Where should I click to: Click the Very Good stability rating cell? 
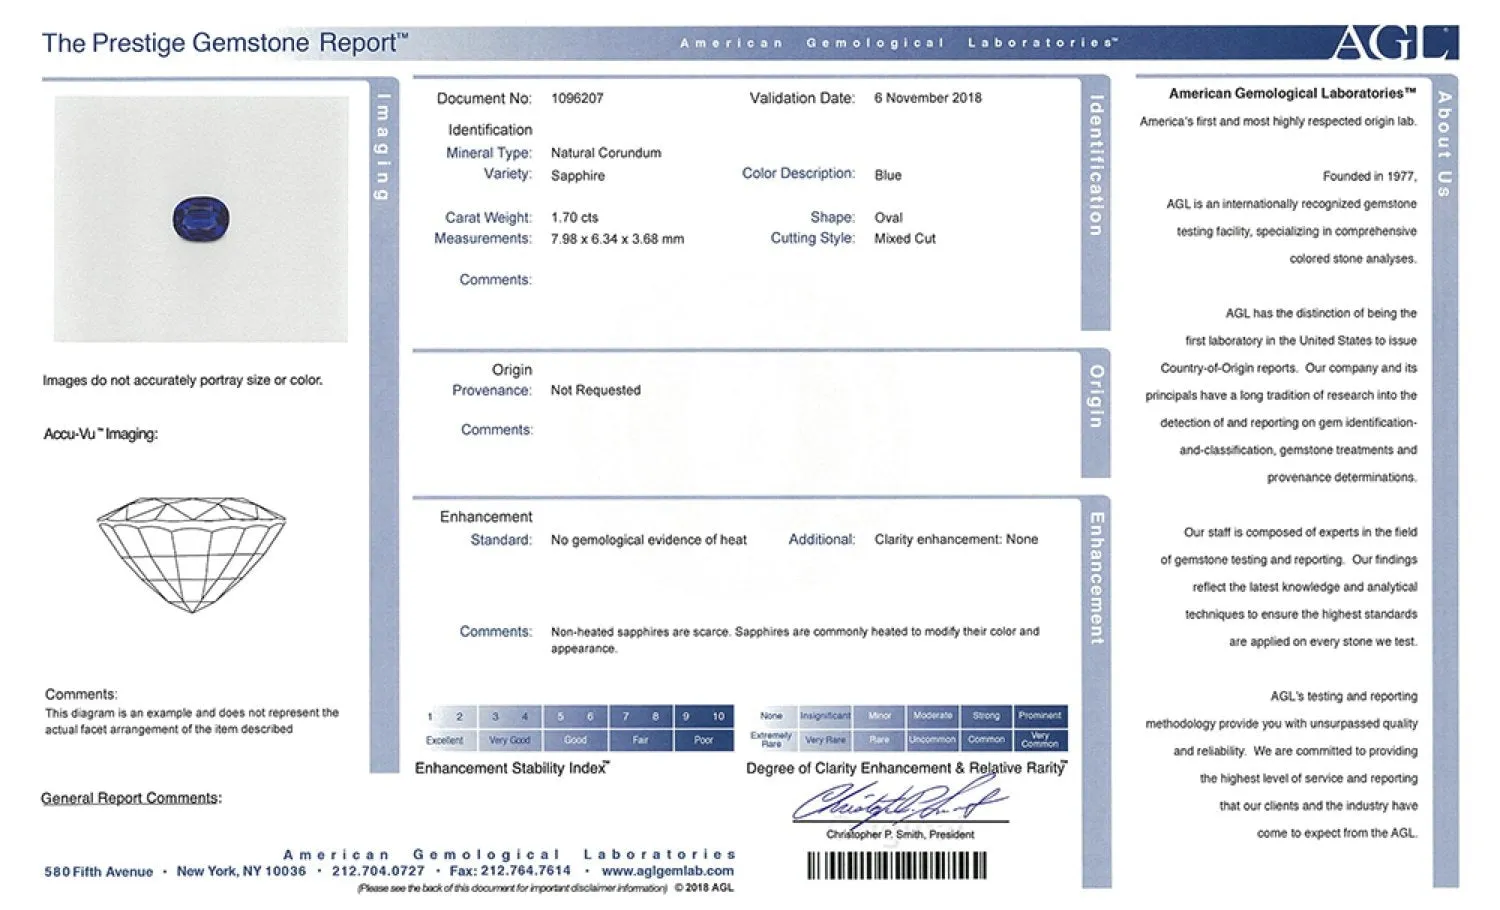point(510,740)
